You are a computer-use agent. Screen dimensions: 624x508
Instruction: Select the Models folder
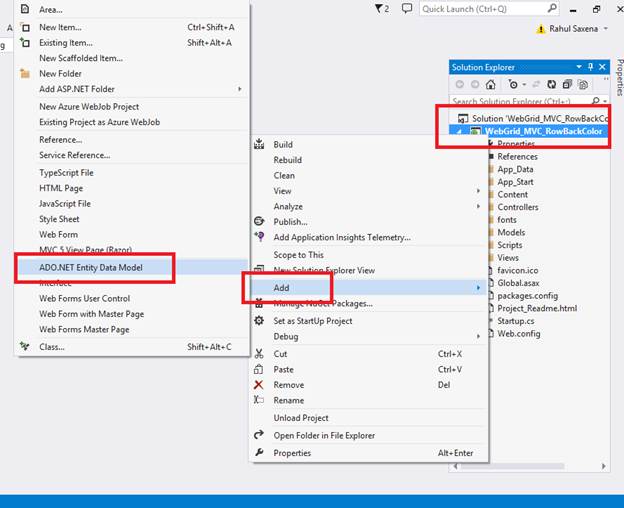[x=511, y=232]
